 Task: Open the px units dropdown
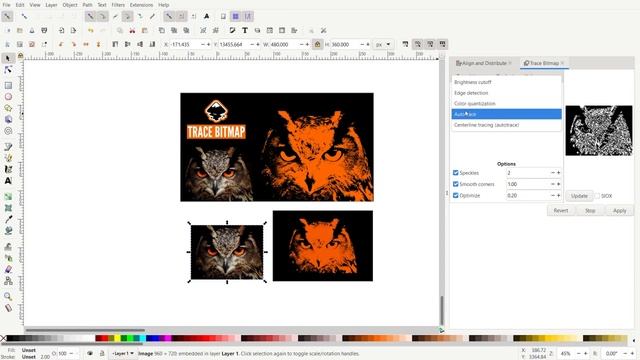383,44
